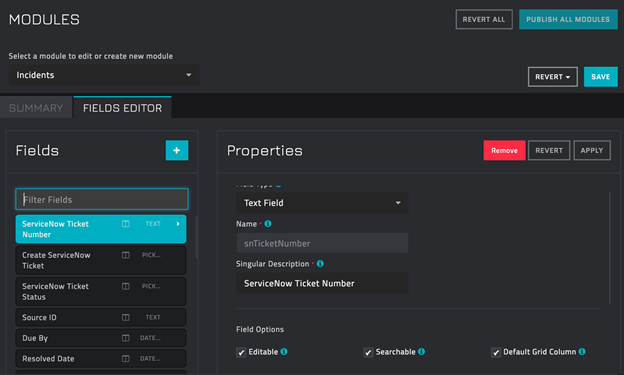Open info tooltip next to Name label
Screen dimensions: 624x375
point(268,224)
